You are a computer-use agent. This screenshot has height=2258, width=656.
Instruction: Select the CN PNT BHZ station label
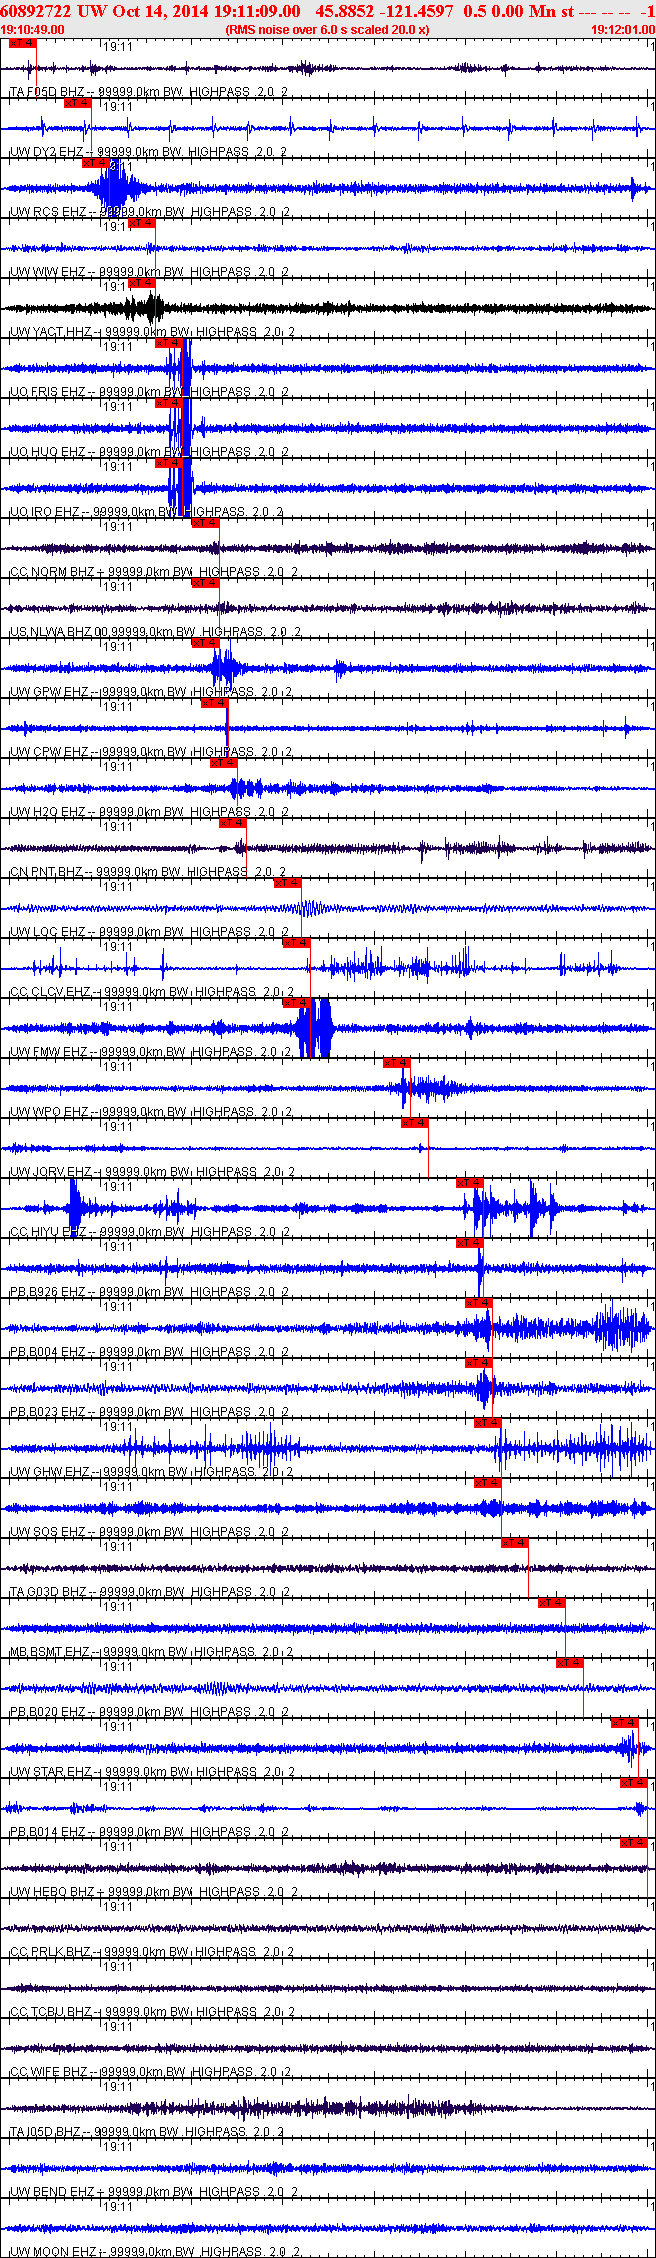pyautogui.click(x=148, y=872)
